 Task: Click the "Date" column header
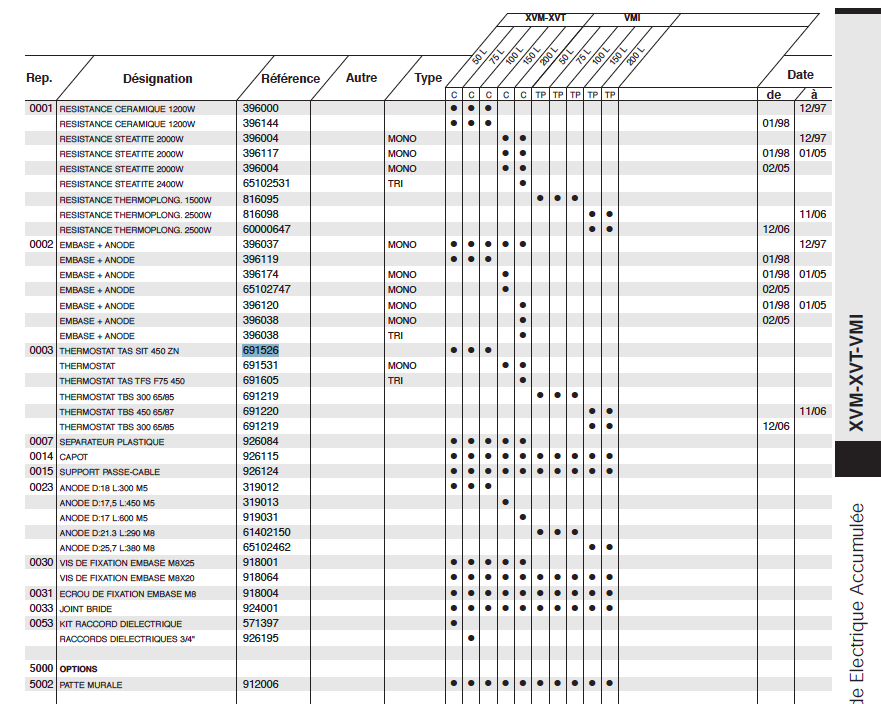pyautogui.click(x=800, y=75)
